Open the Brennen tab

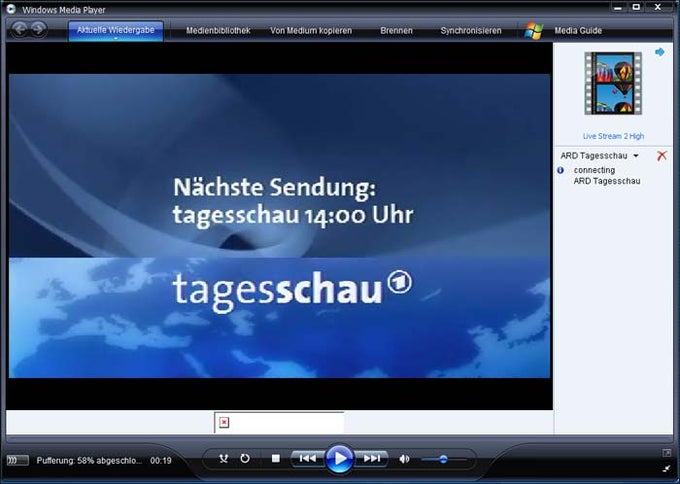(396, 31)
